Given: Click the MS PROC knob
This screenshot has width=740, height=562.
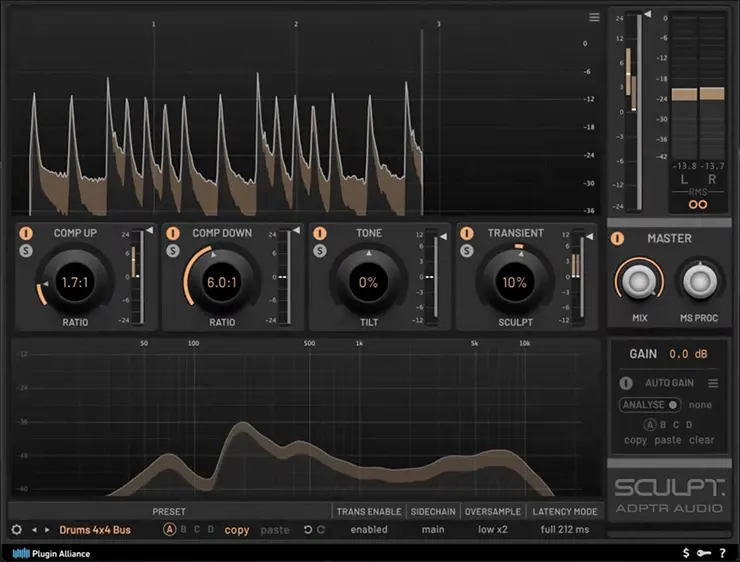Looking at the screenshot, I should (x=700, y=281).
